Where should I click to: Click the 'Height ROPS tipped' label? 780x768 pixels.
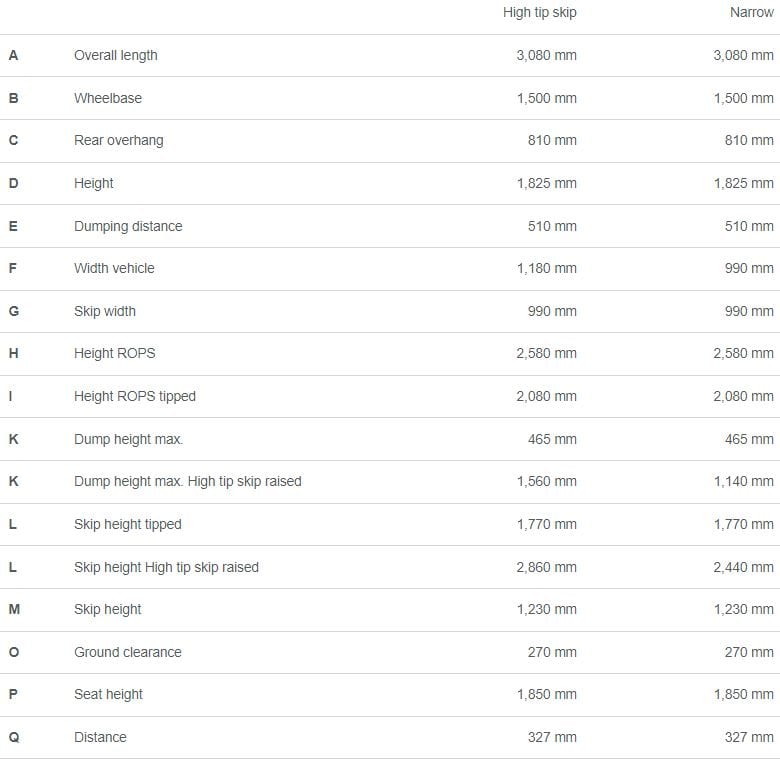click(x=135, y=396)
